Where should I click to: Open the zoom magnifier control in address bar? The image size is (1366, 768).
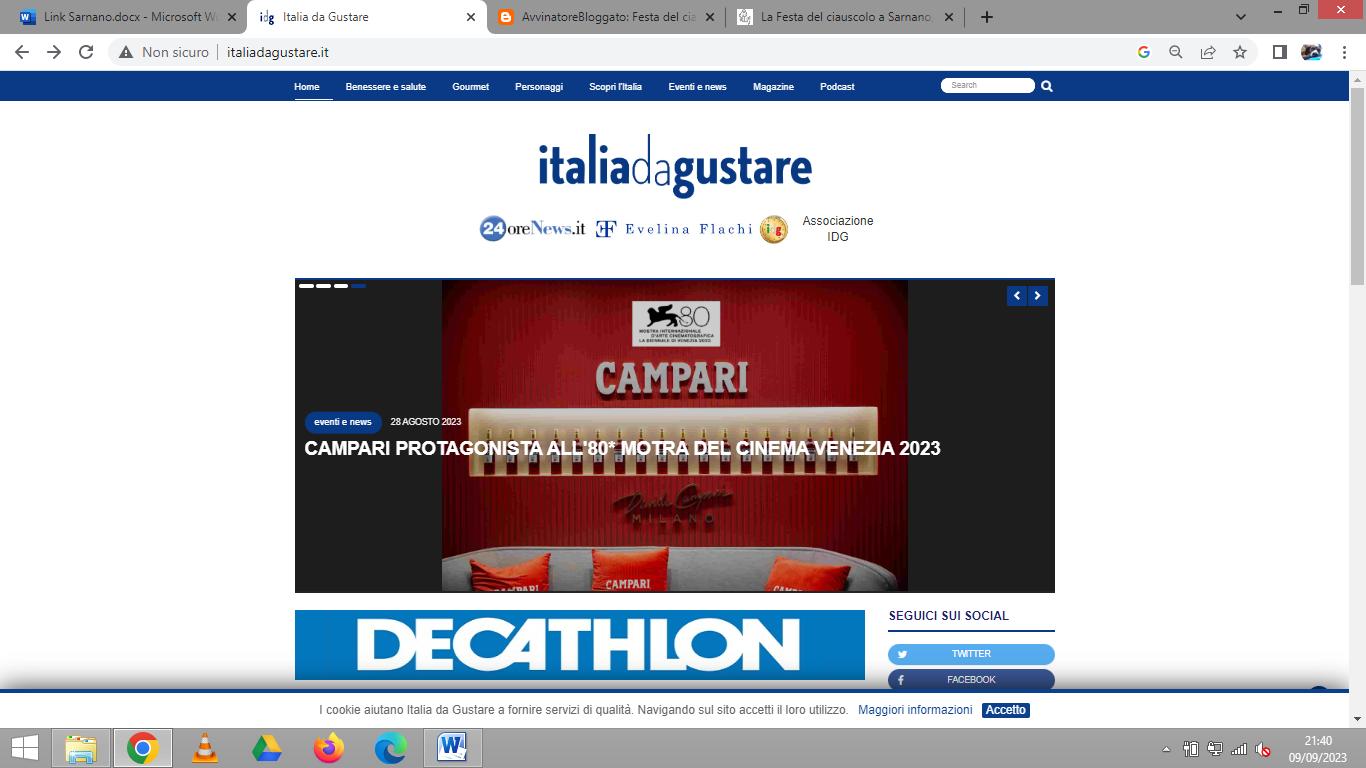(x=1176, y=52)
